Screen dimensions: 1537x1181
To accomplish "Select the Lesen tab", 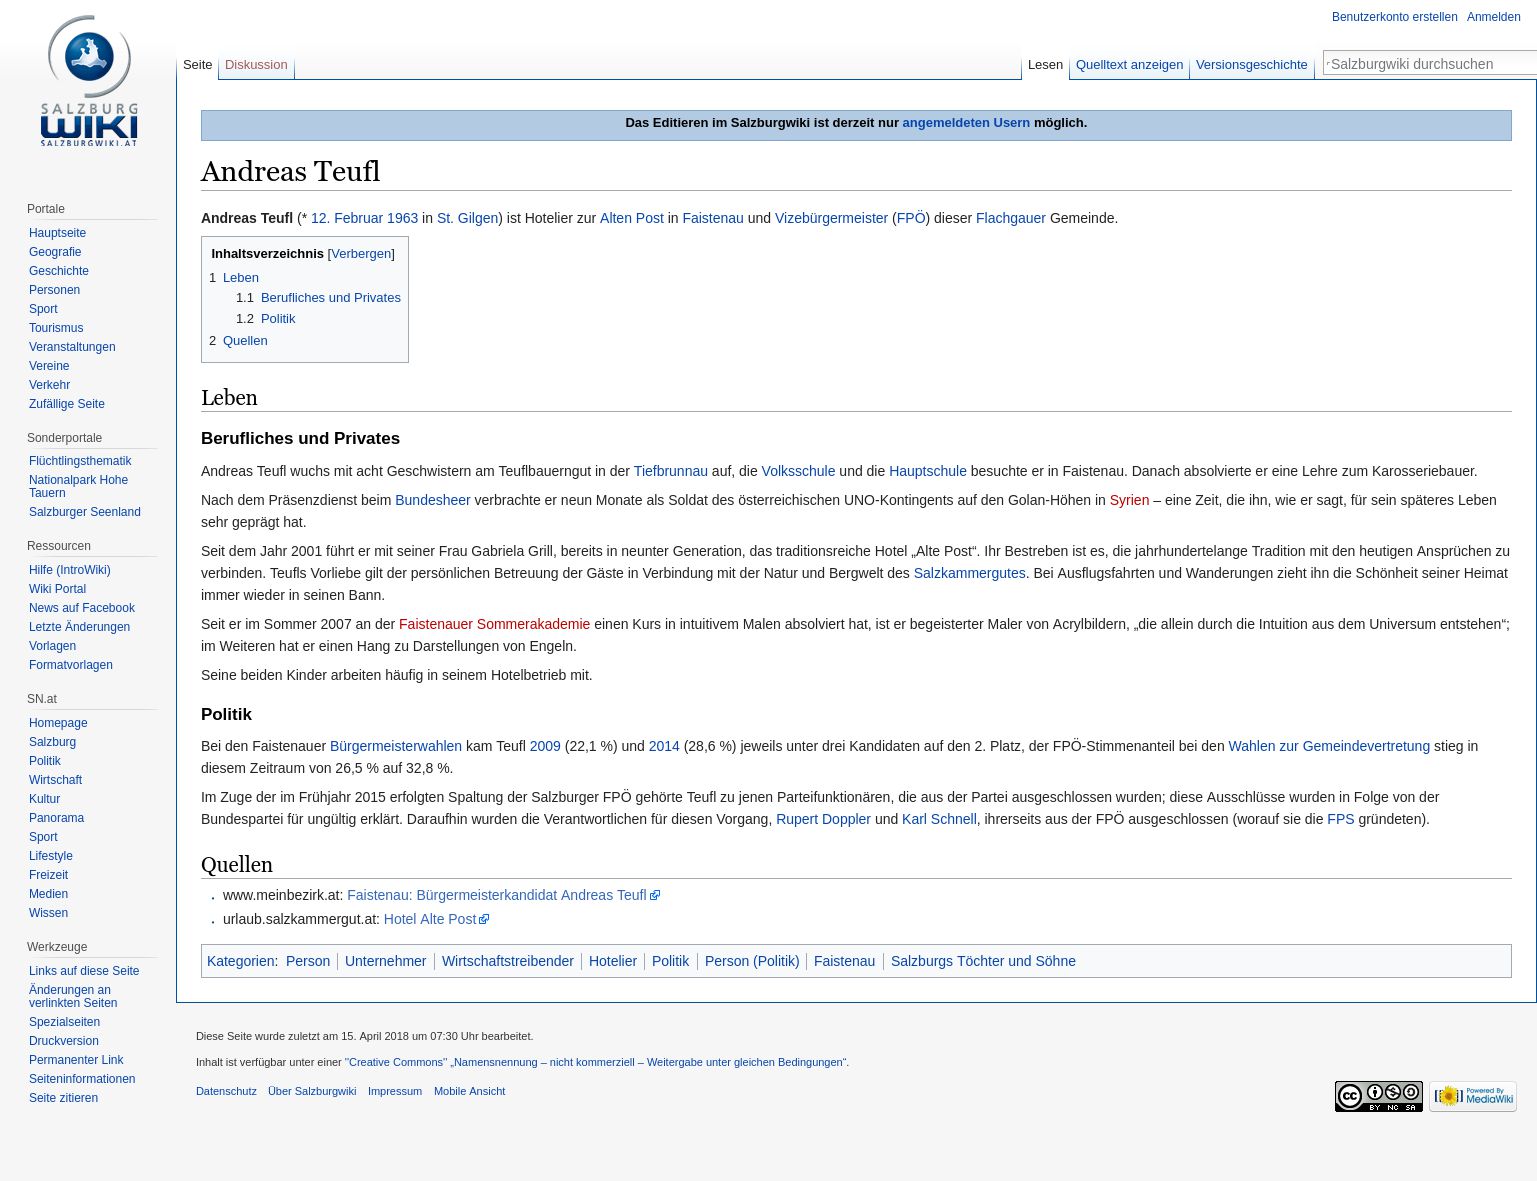I will pos(1045,64).
